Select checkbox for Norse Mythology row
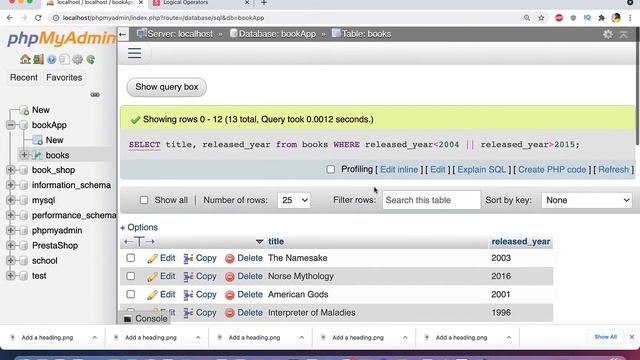 (x=131, y=276)
